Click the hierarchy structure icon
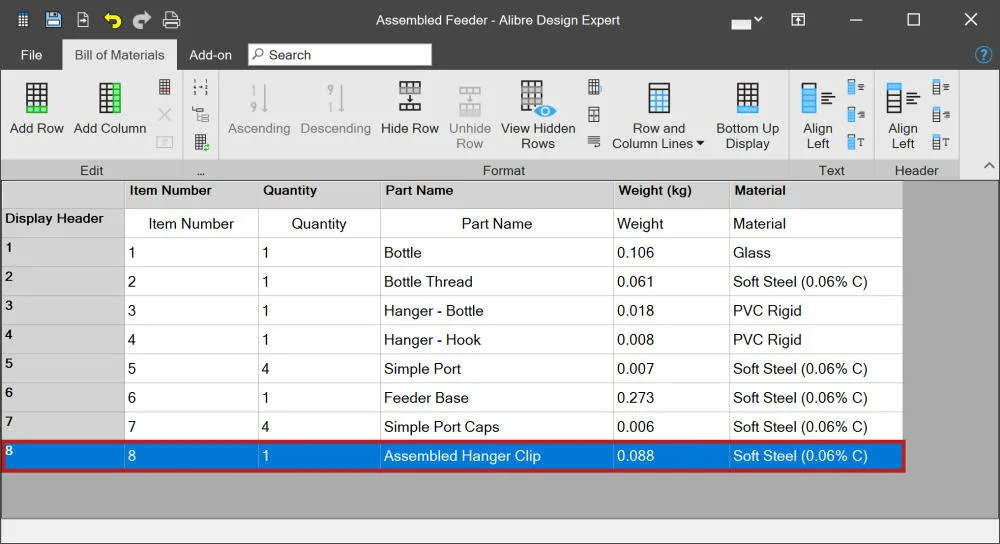This screenshot has height=544, width=1000. point(201,115)
